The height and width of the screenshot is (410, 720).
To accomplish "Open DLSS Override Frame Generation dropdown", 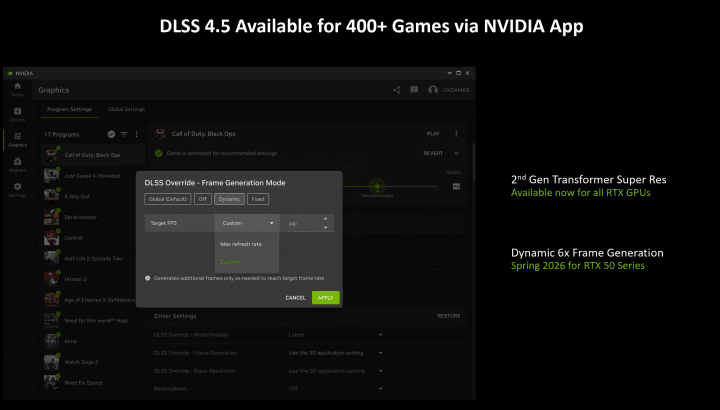I will click(x=336, y=353).
